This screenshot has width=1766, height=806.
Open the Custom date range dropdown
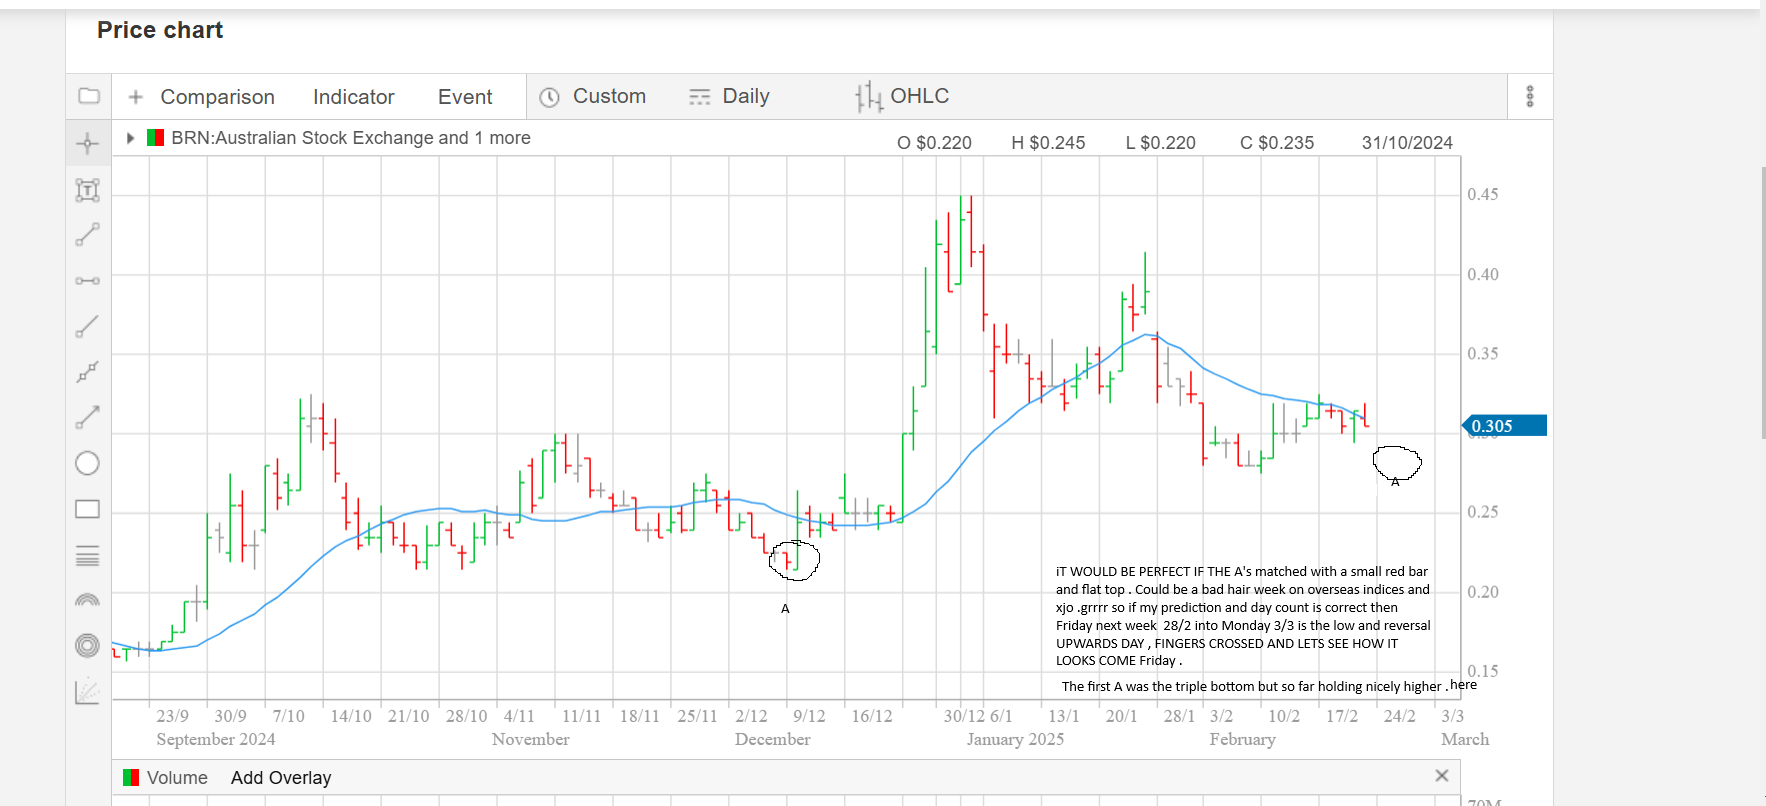(x=609, y=96)
